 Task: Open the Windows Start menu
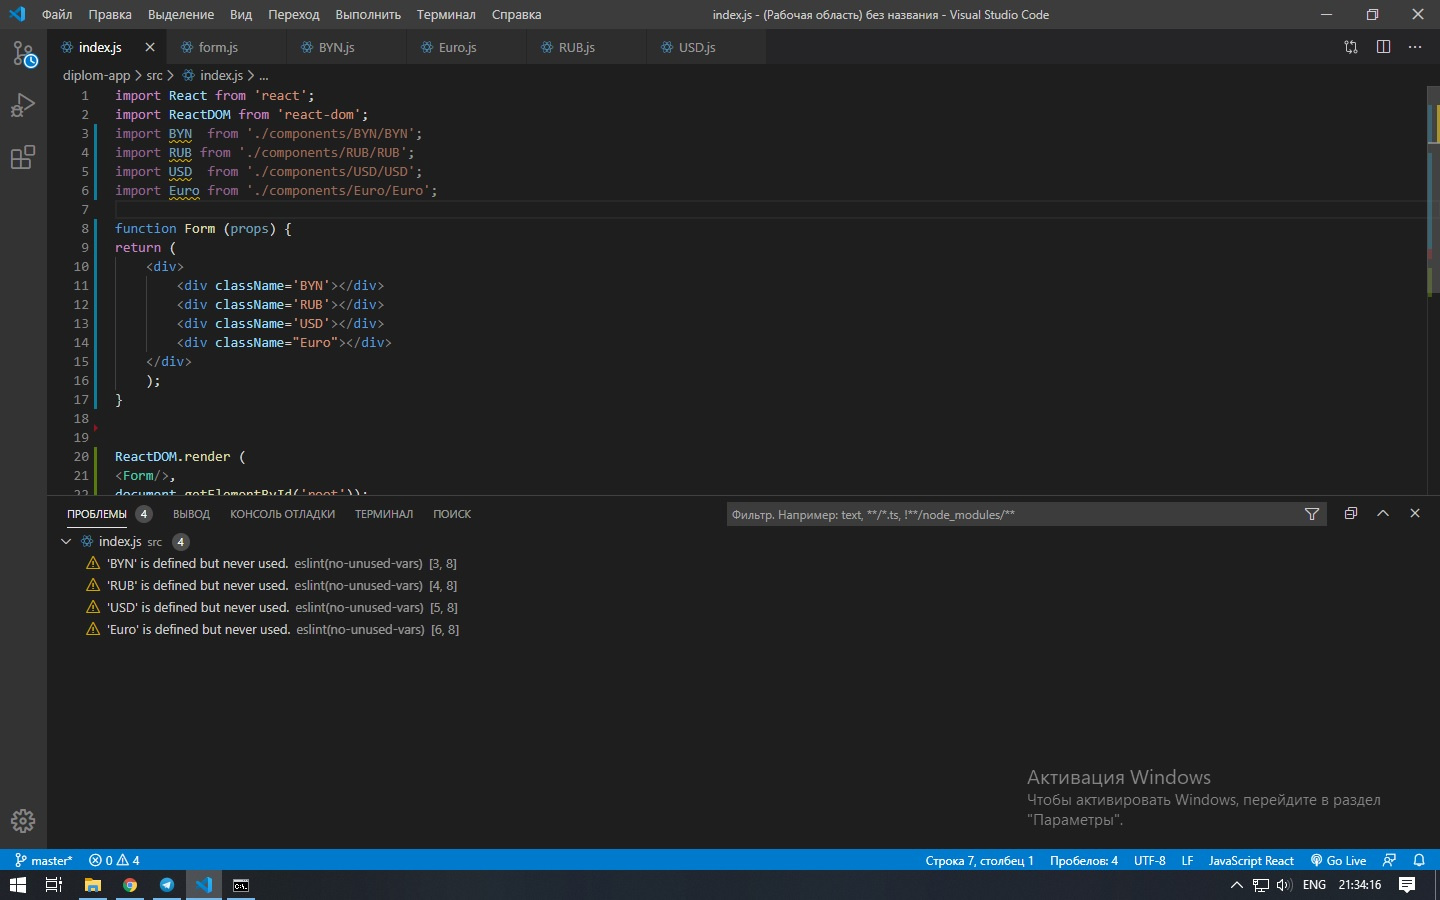coord(17,885)
